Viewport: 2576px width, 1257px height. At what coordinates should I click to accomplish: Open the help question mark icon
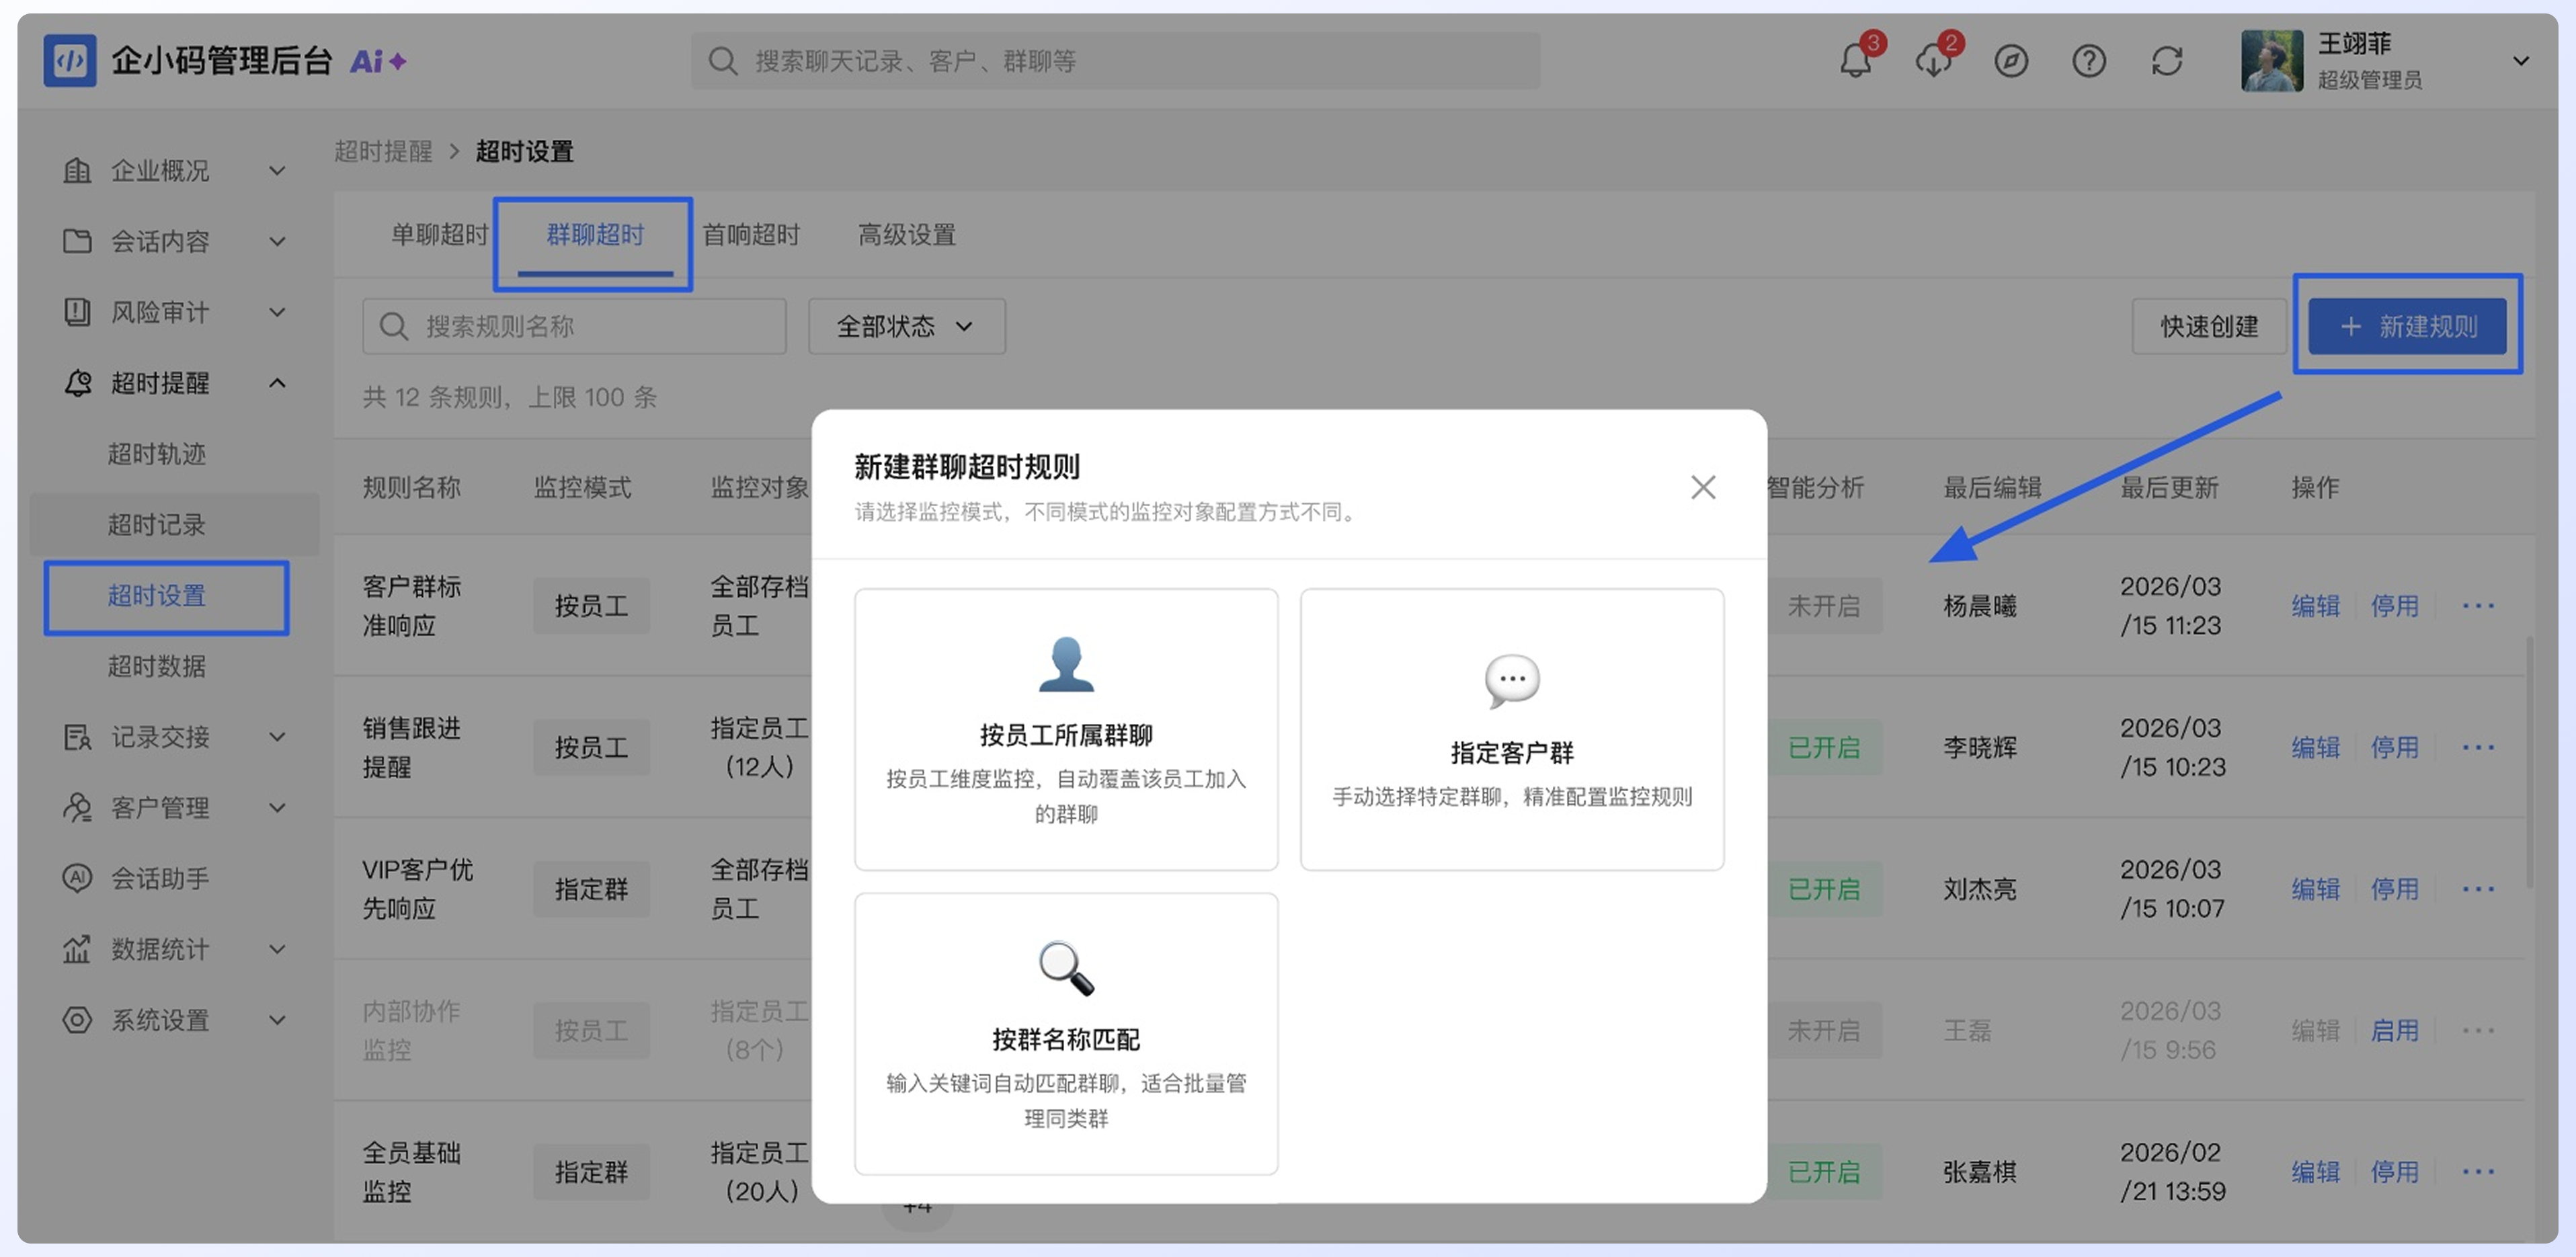[x=2089, y=61]
